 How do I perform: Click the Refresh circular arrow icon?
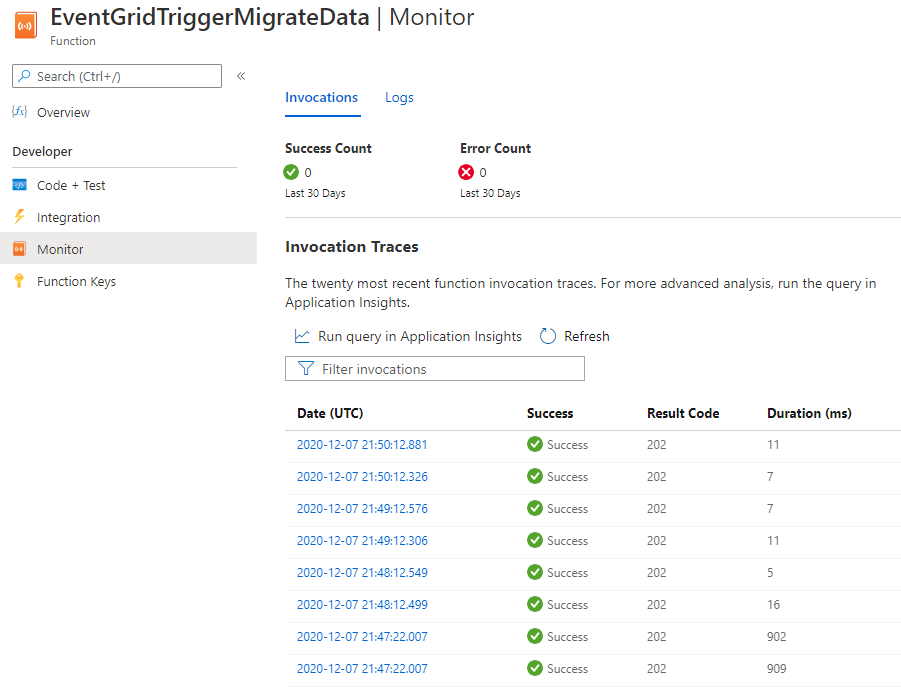point(548,336)
